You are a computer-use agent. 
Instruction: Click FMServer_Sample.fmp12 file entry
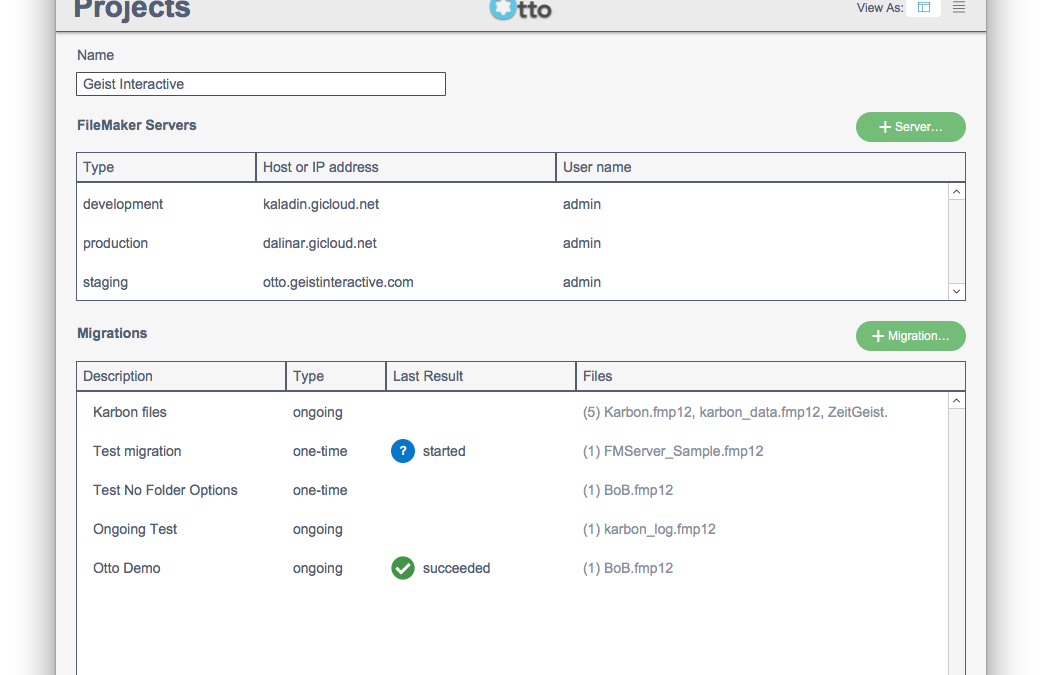(x=673, y=451)
